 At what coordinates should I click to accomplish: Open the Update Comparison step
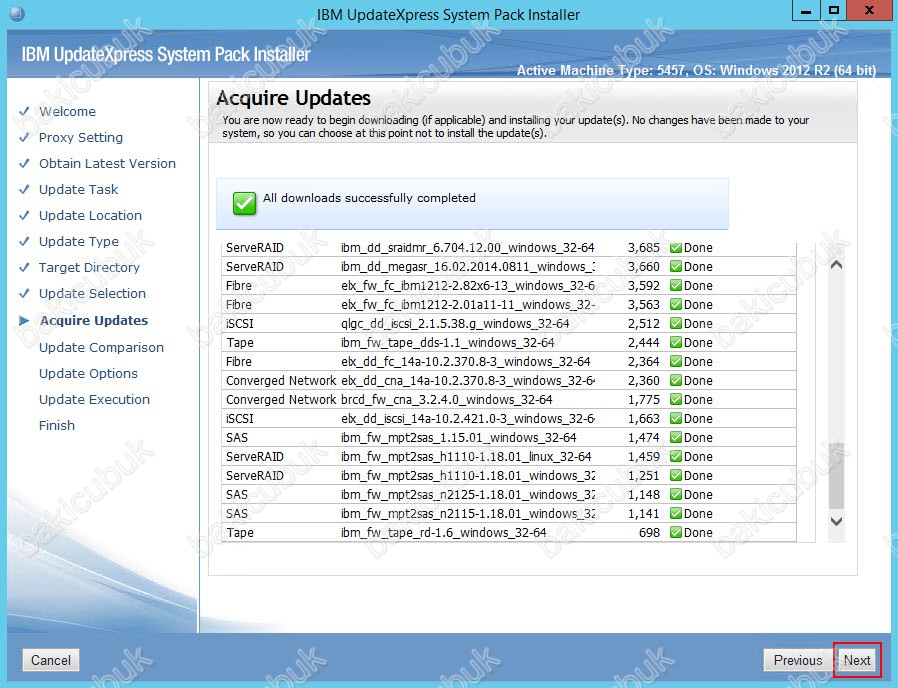click(101, 347)
